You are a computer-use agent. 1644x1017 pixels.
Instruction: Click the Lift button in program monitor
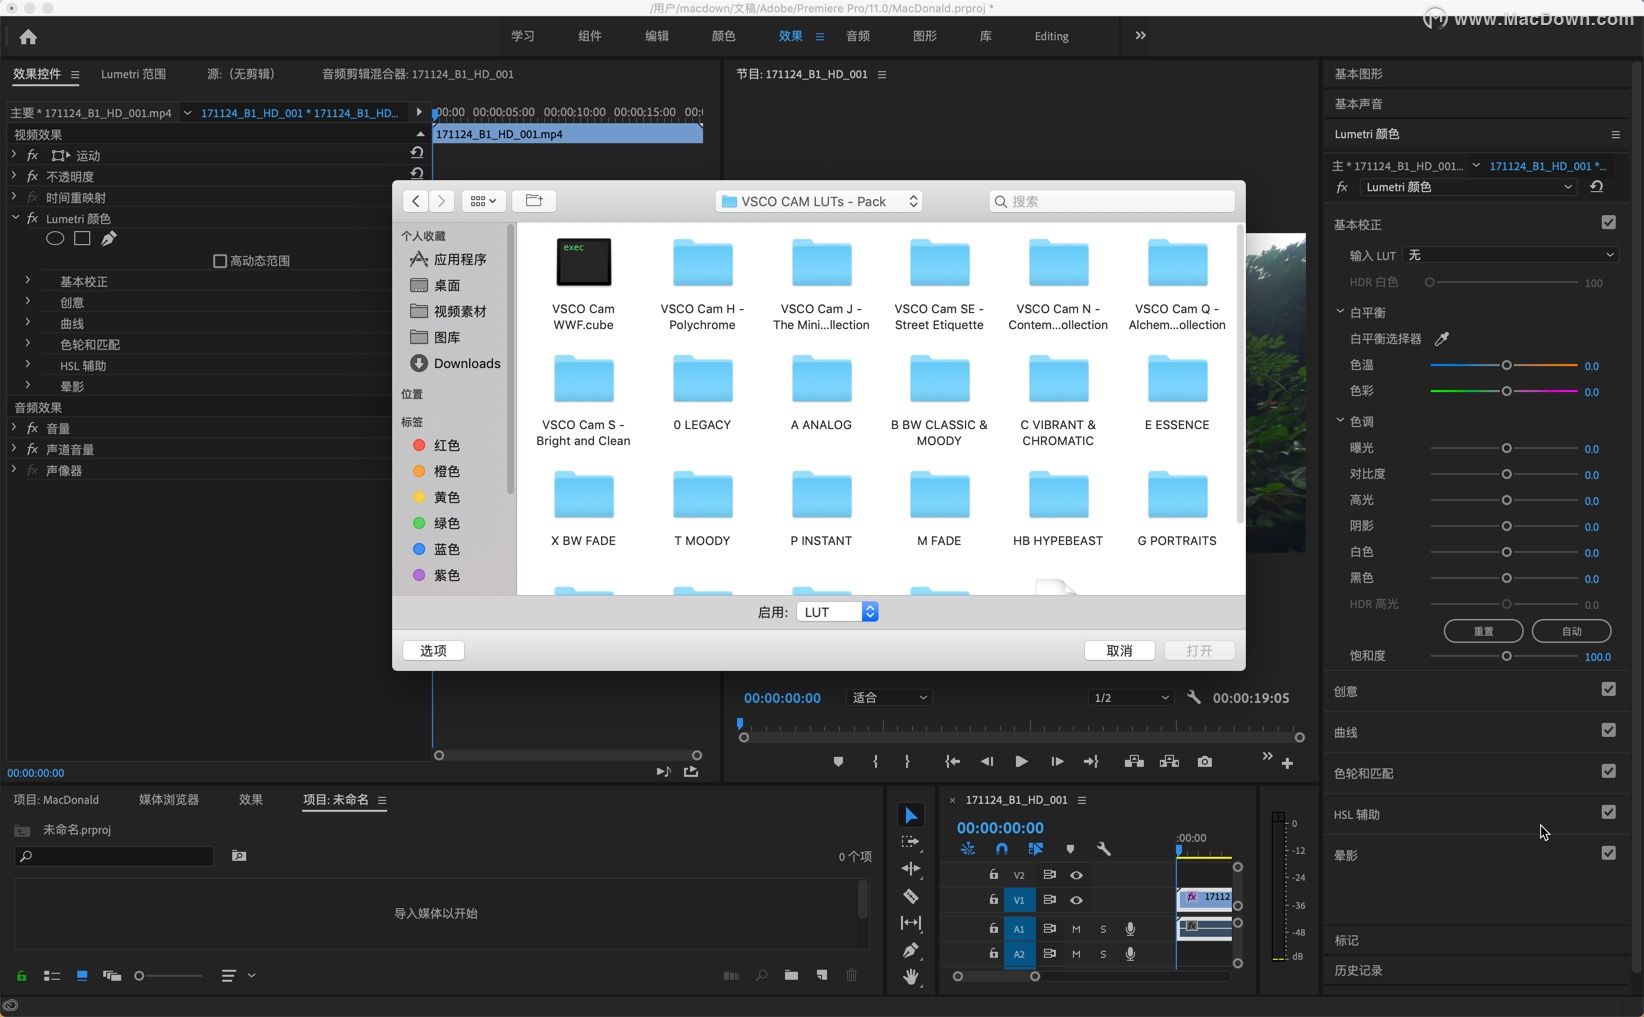coord(1134,762)
